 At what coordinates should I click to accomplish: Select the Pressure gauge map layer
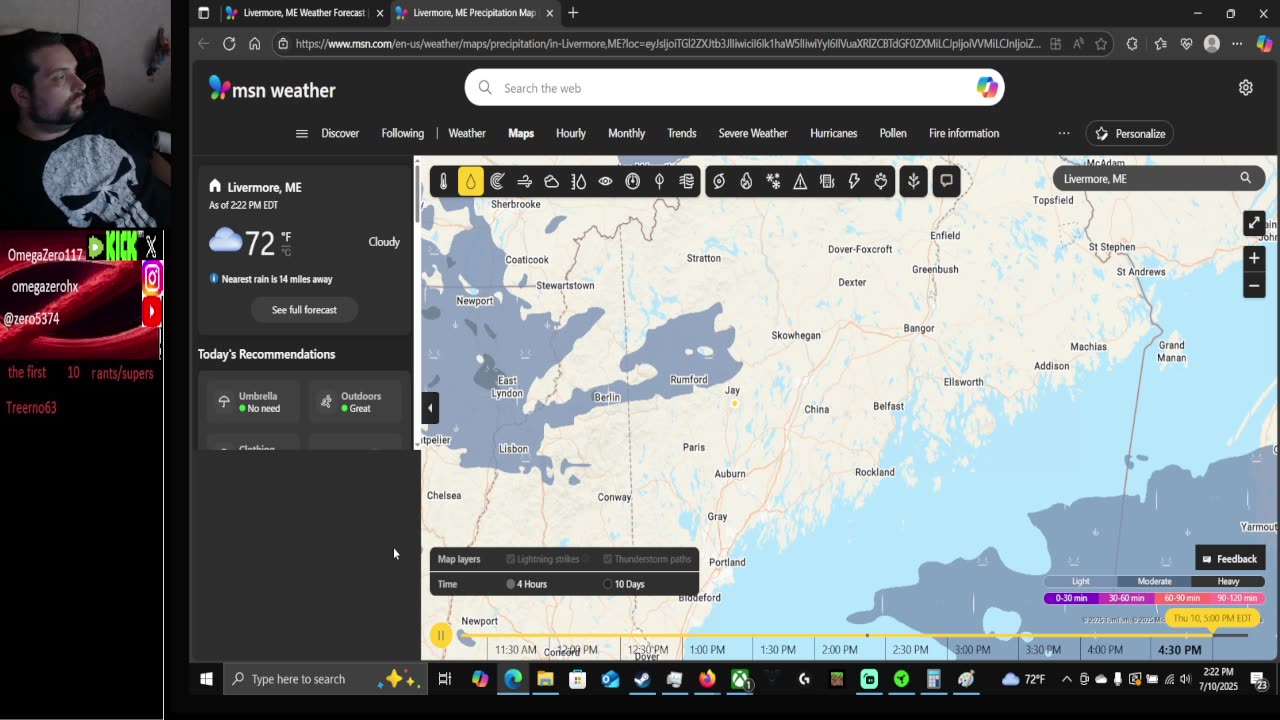(x=632, y=181)
